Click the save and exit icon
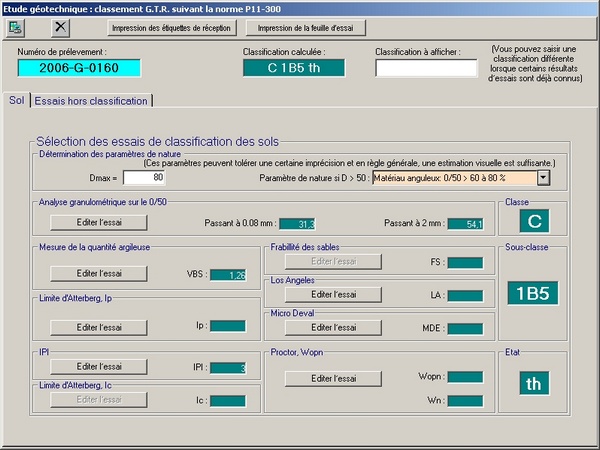This screenshot has width=600, height=450. coord(21,27)
